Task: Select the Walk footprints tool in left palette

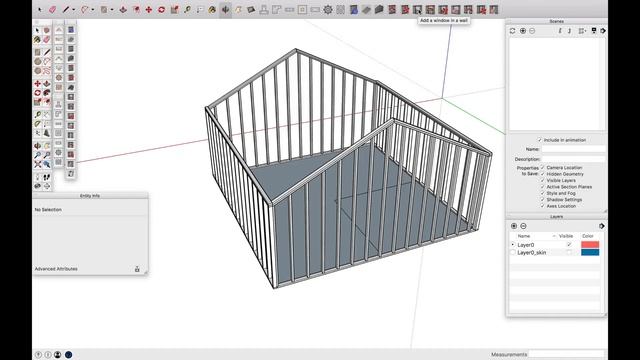Action: tap(47, 177)
